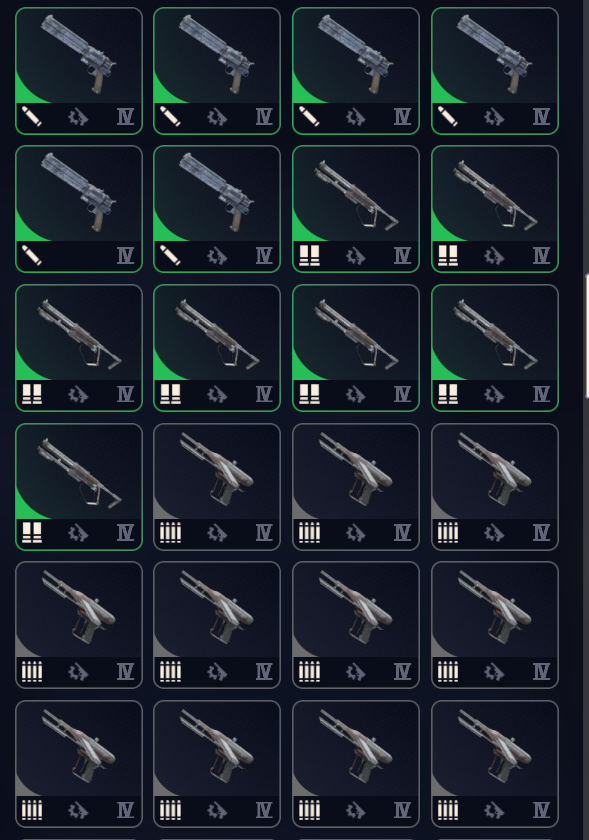Click the gear icon on the fourth-row rightmost pistol card

494,532
